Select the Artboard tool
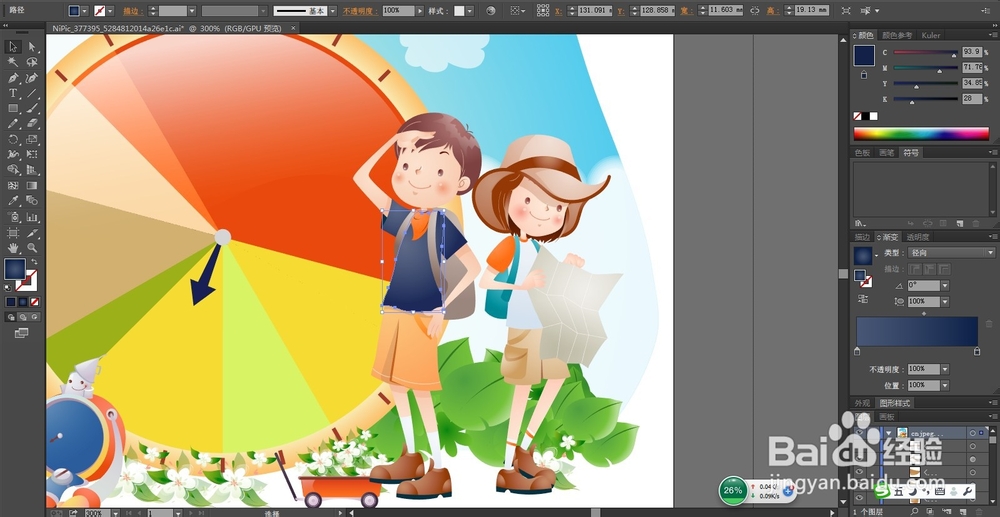The width and height of the screenshot is (1000, 517). pos(13,233)
